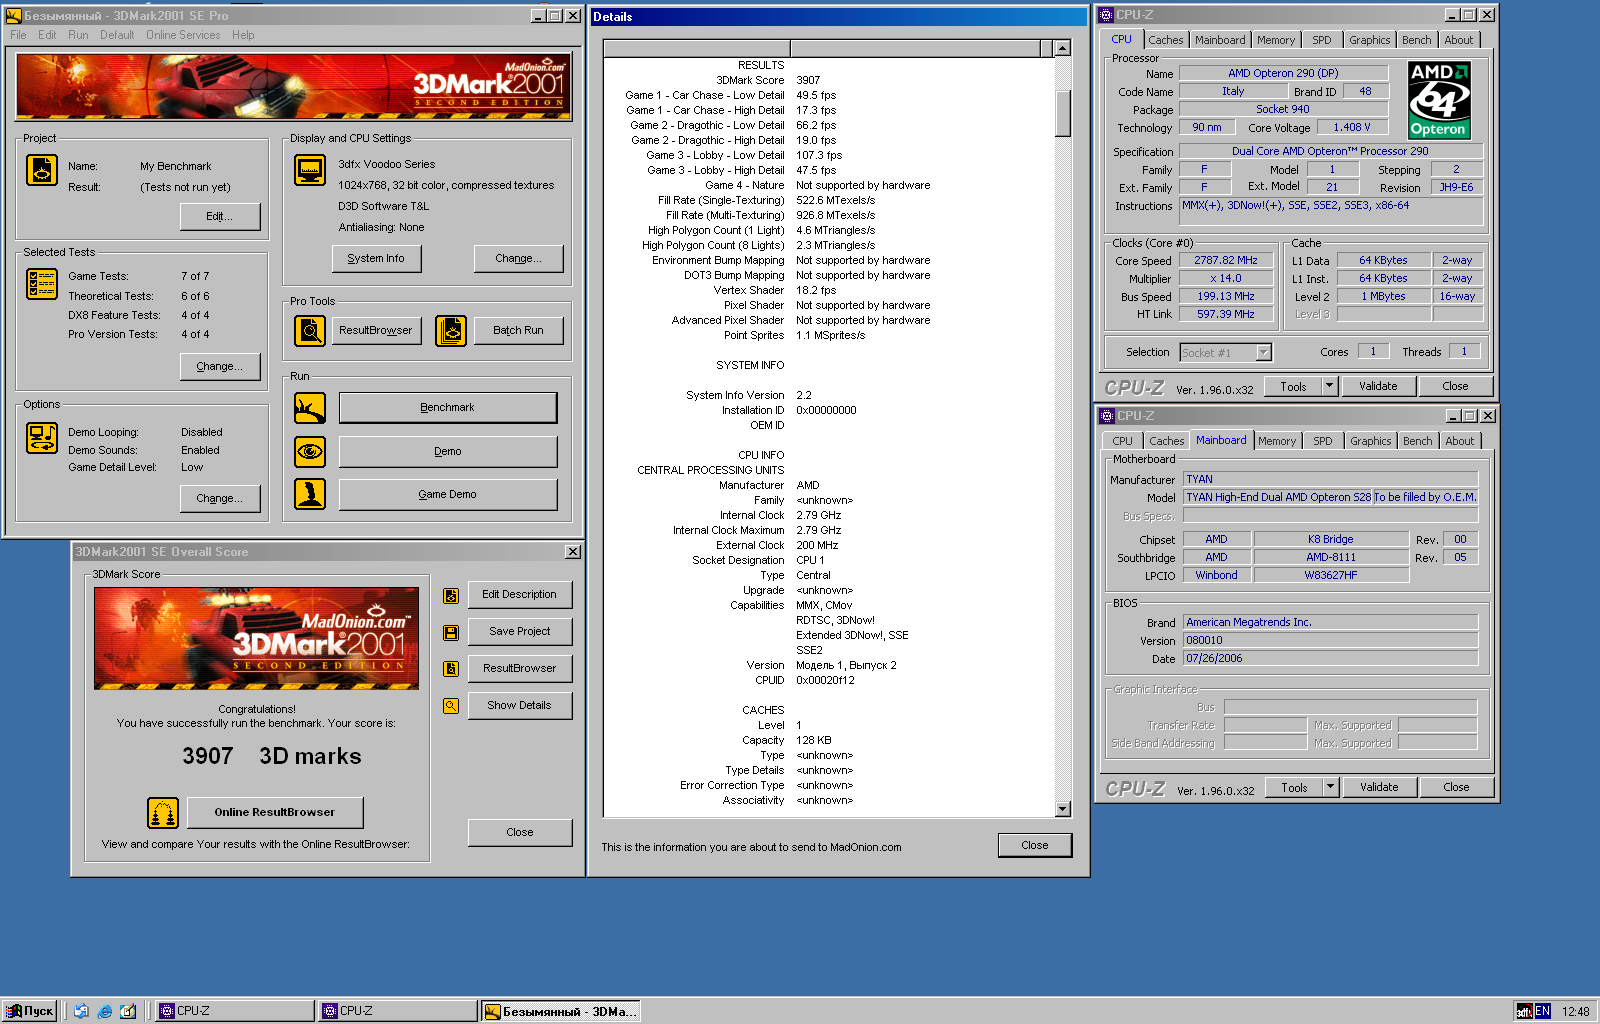The width and height of the screenshot is (1600, 1024).
Task: Click the Benchmark run icon
Action: 310,408
